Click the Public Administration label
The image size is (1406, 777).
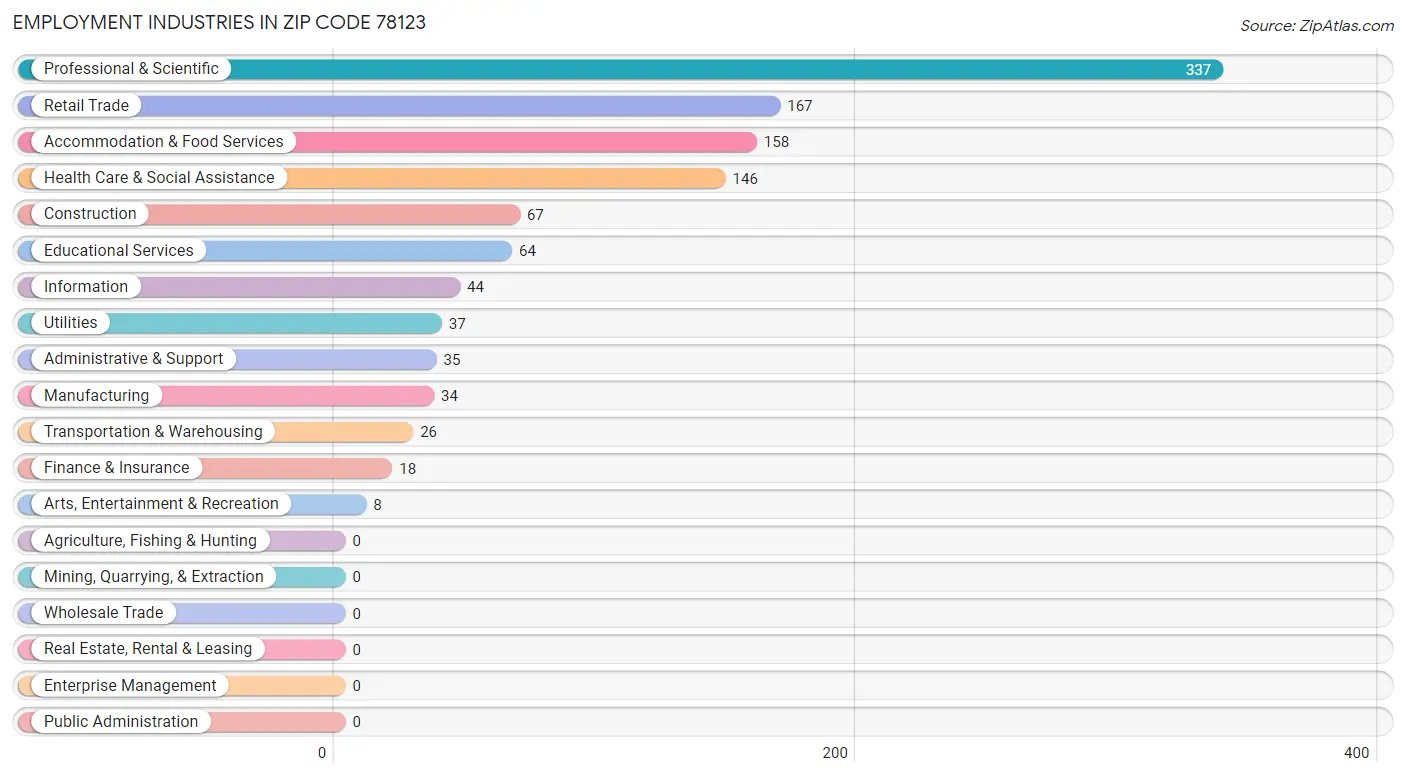[x=121, y=721]
